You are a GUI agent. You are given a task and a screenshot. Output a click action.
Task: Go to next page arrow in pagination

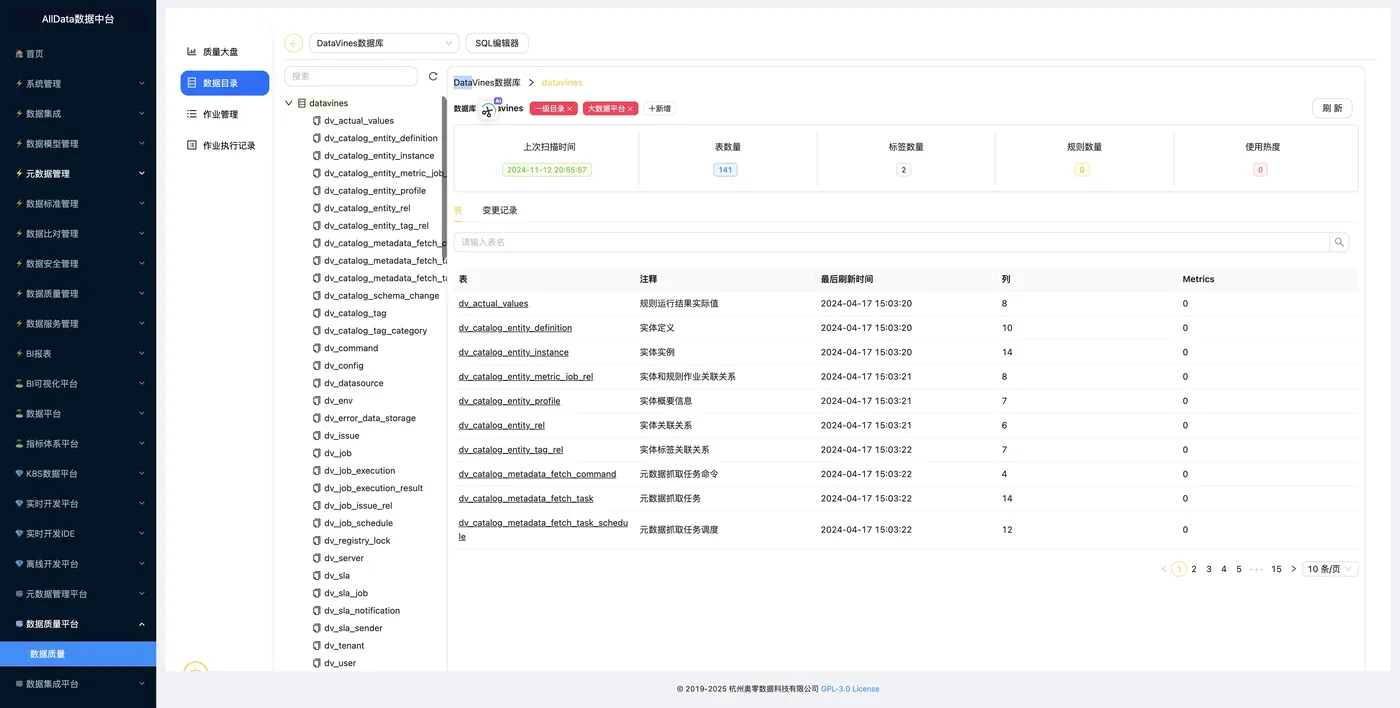click(1293, 569)
